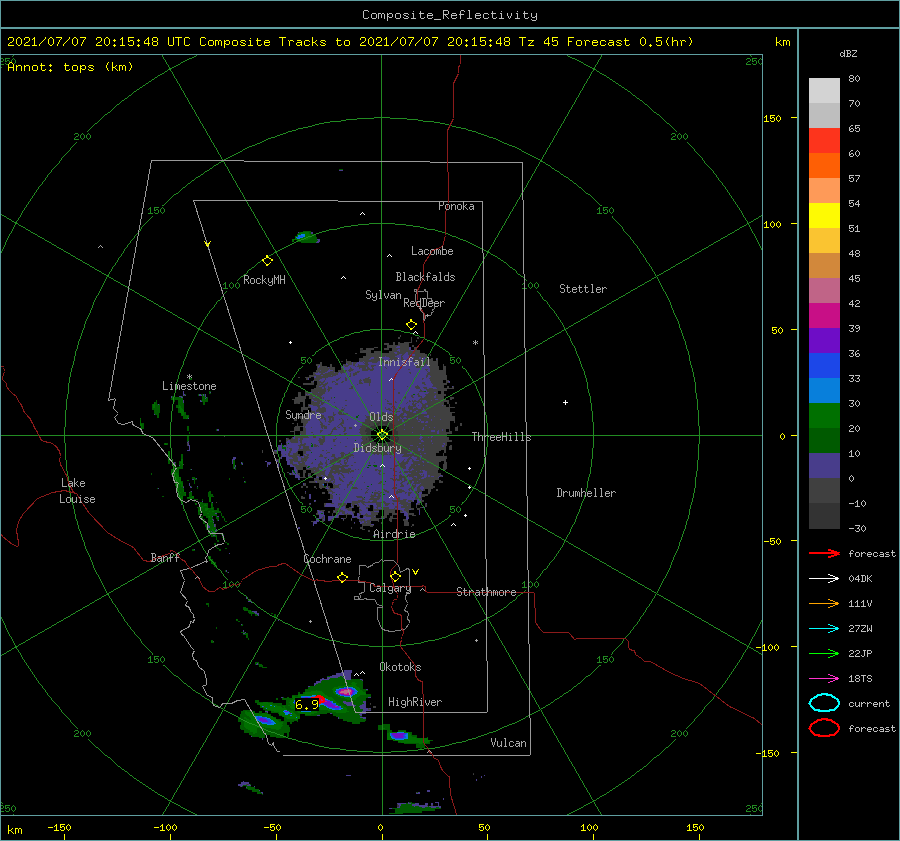The height and width of the screenshot is (841, 900).
Task: Click the dBZ scale heading
Action: coord(848,53)
